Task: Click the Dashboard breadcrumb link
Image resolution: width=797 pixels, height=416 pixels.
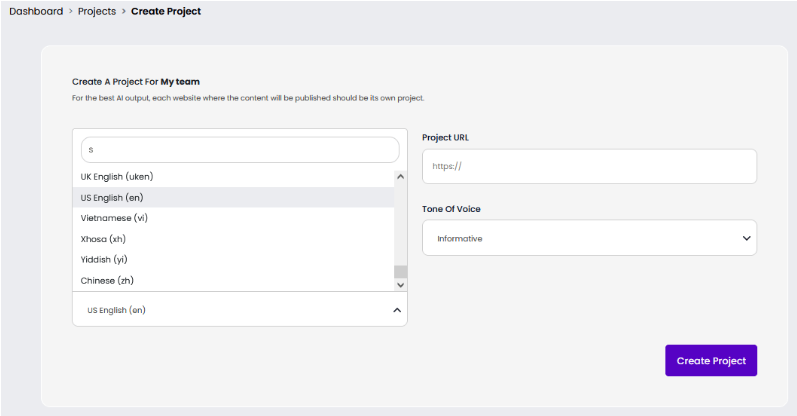Action: click(x=36, y=12)
